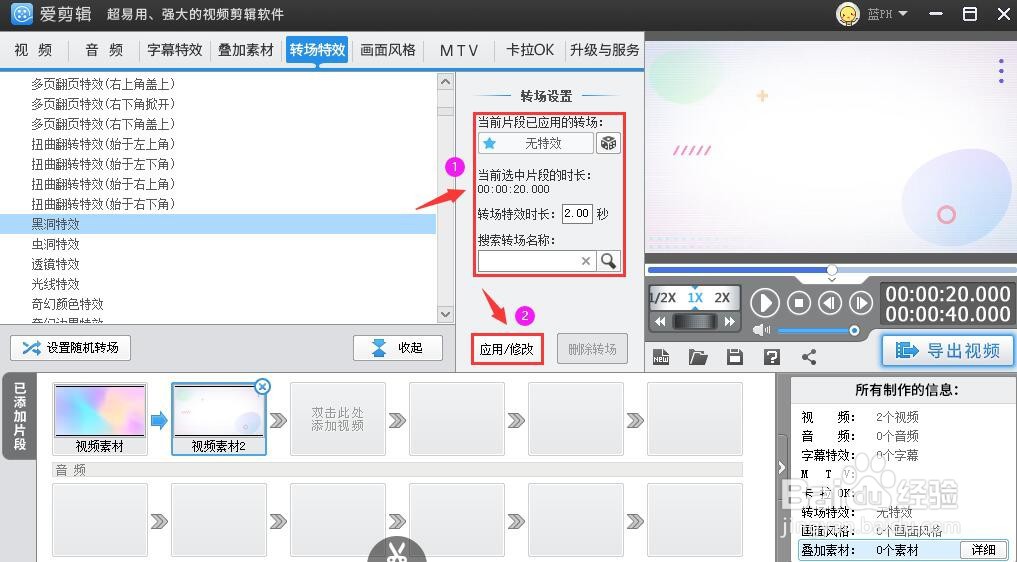Create a new project with New icon

tap(661, 356)
